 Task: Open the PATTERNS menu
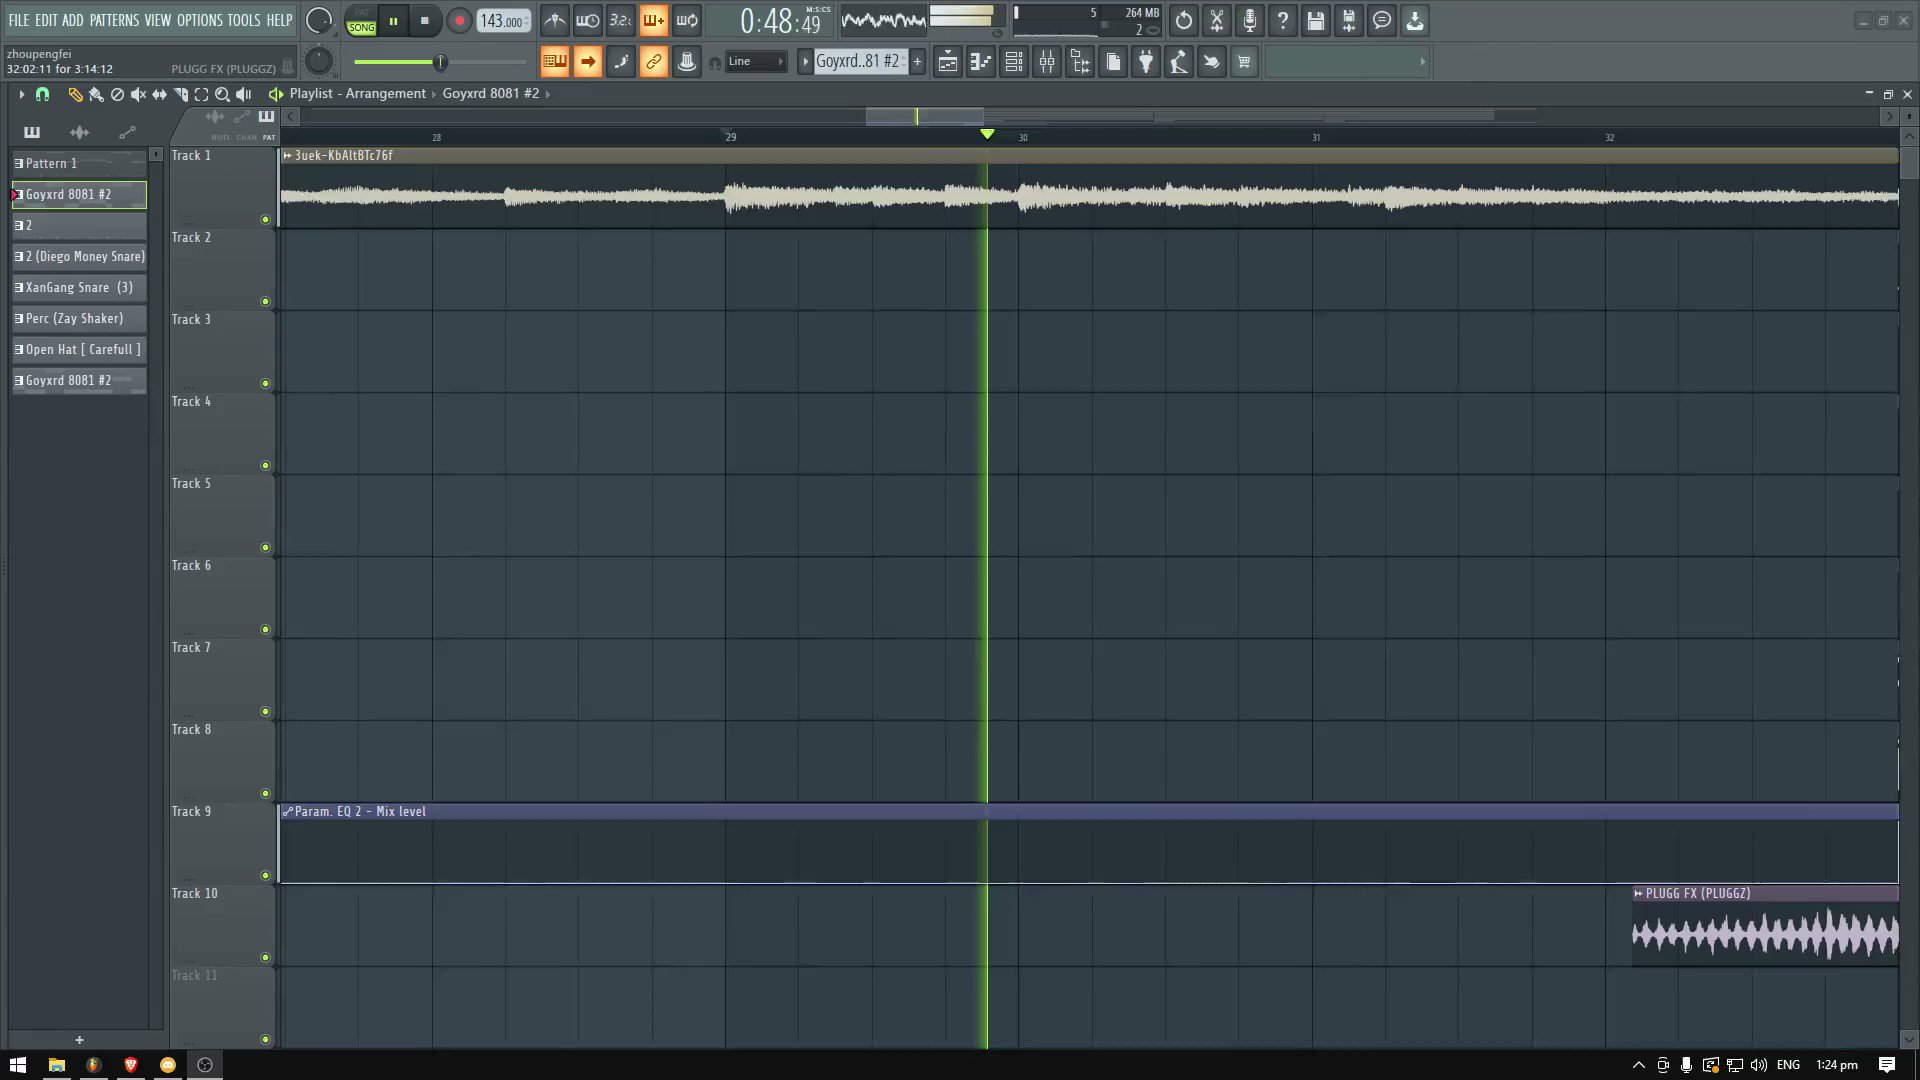click(x=114, y=20)
